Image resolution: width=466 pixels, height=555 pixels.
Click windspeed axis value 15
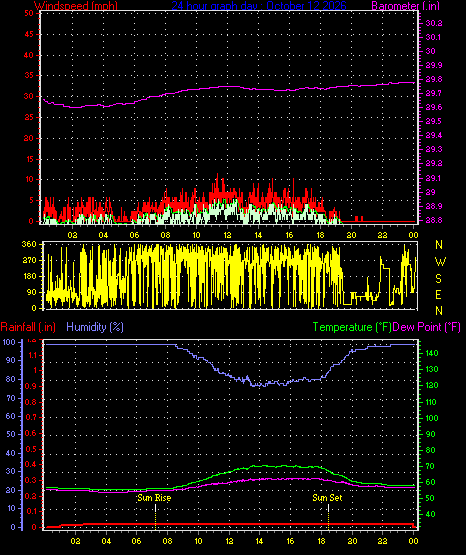point(29,159)
